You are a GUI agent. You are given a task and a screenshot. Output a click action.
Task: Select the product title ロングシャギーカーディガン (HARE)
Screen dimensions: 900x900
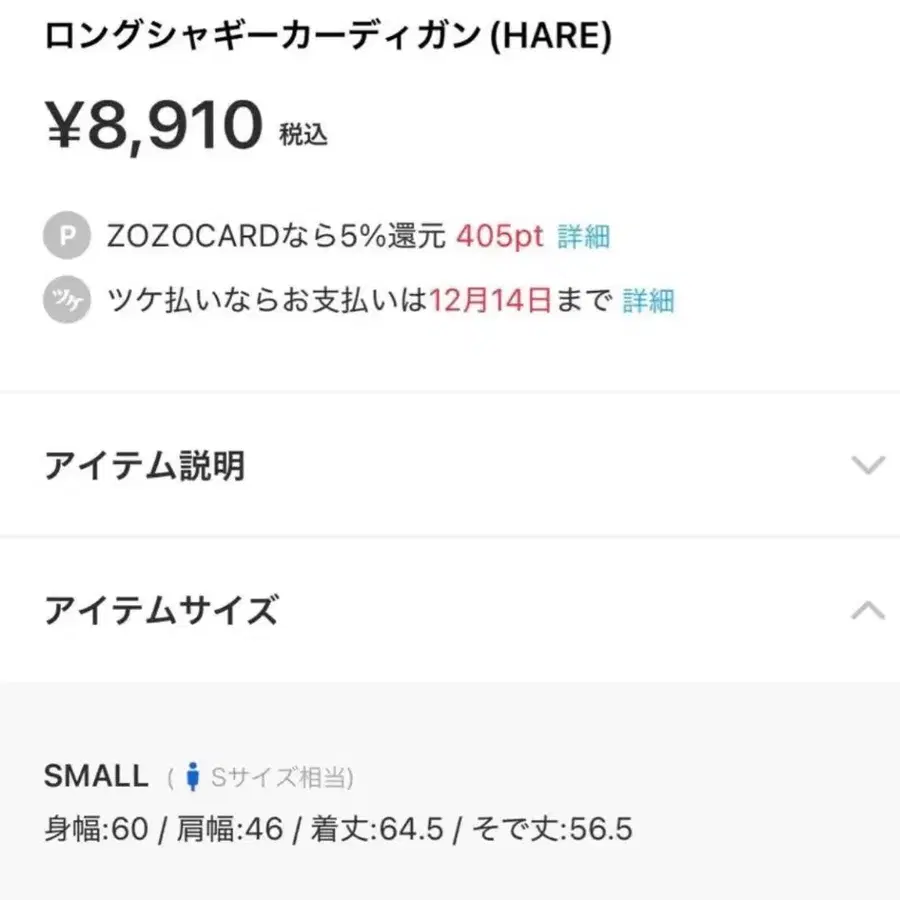[x=328, y=35]
